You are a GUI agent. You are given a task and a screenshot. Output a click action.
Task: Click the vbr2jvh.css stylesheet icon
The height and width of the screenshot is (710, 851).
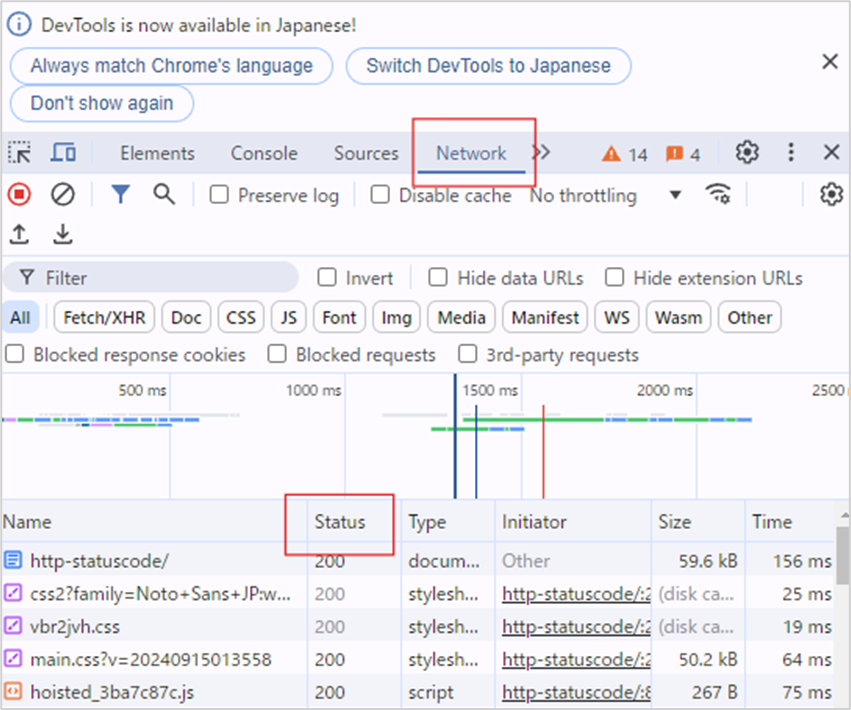click(x=13, y=626)
